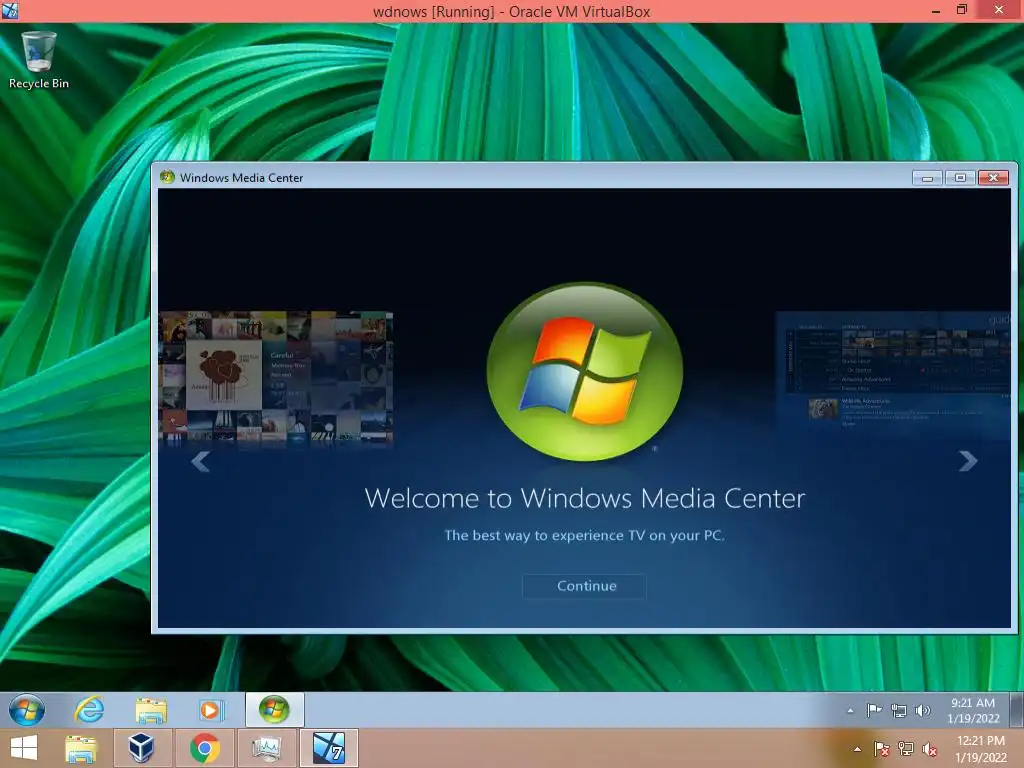Open Action Center flag in host tray
Screen dimensions: 1024x768
click(882, 749)
